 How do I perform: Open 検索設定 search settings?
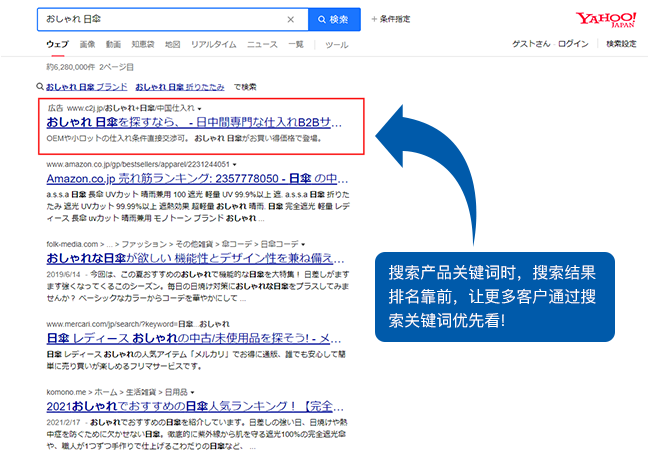pyautogui.click(x=621, y=45)
